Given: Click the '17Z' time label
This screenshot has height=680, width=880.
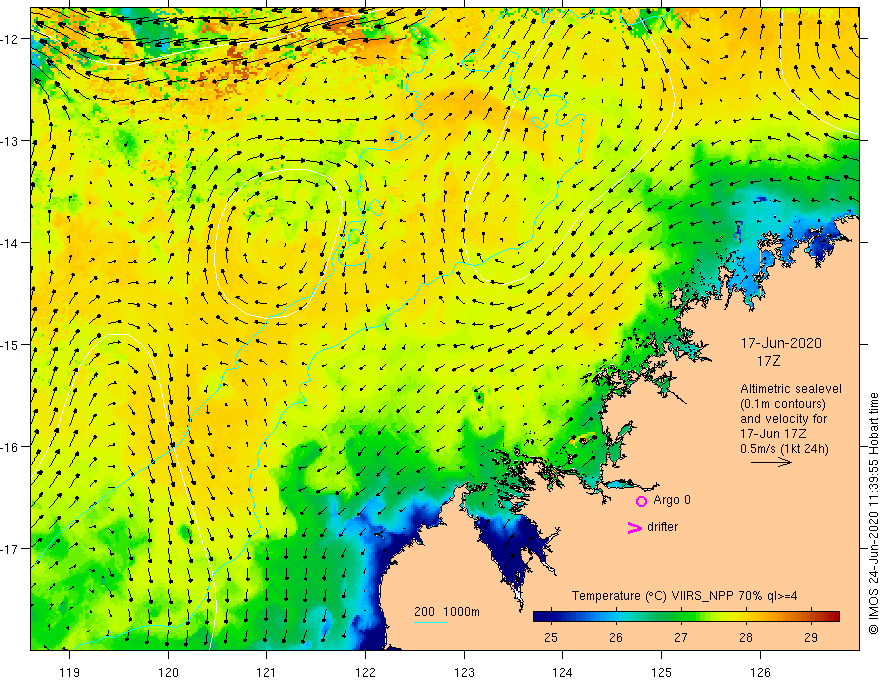Looking at the screenshot, I should [768, 361].
